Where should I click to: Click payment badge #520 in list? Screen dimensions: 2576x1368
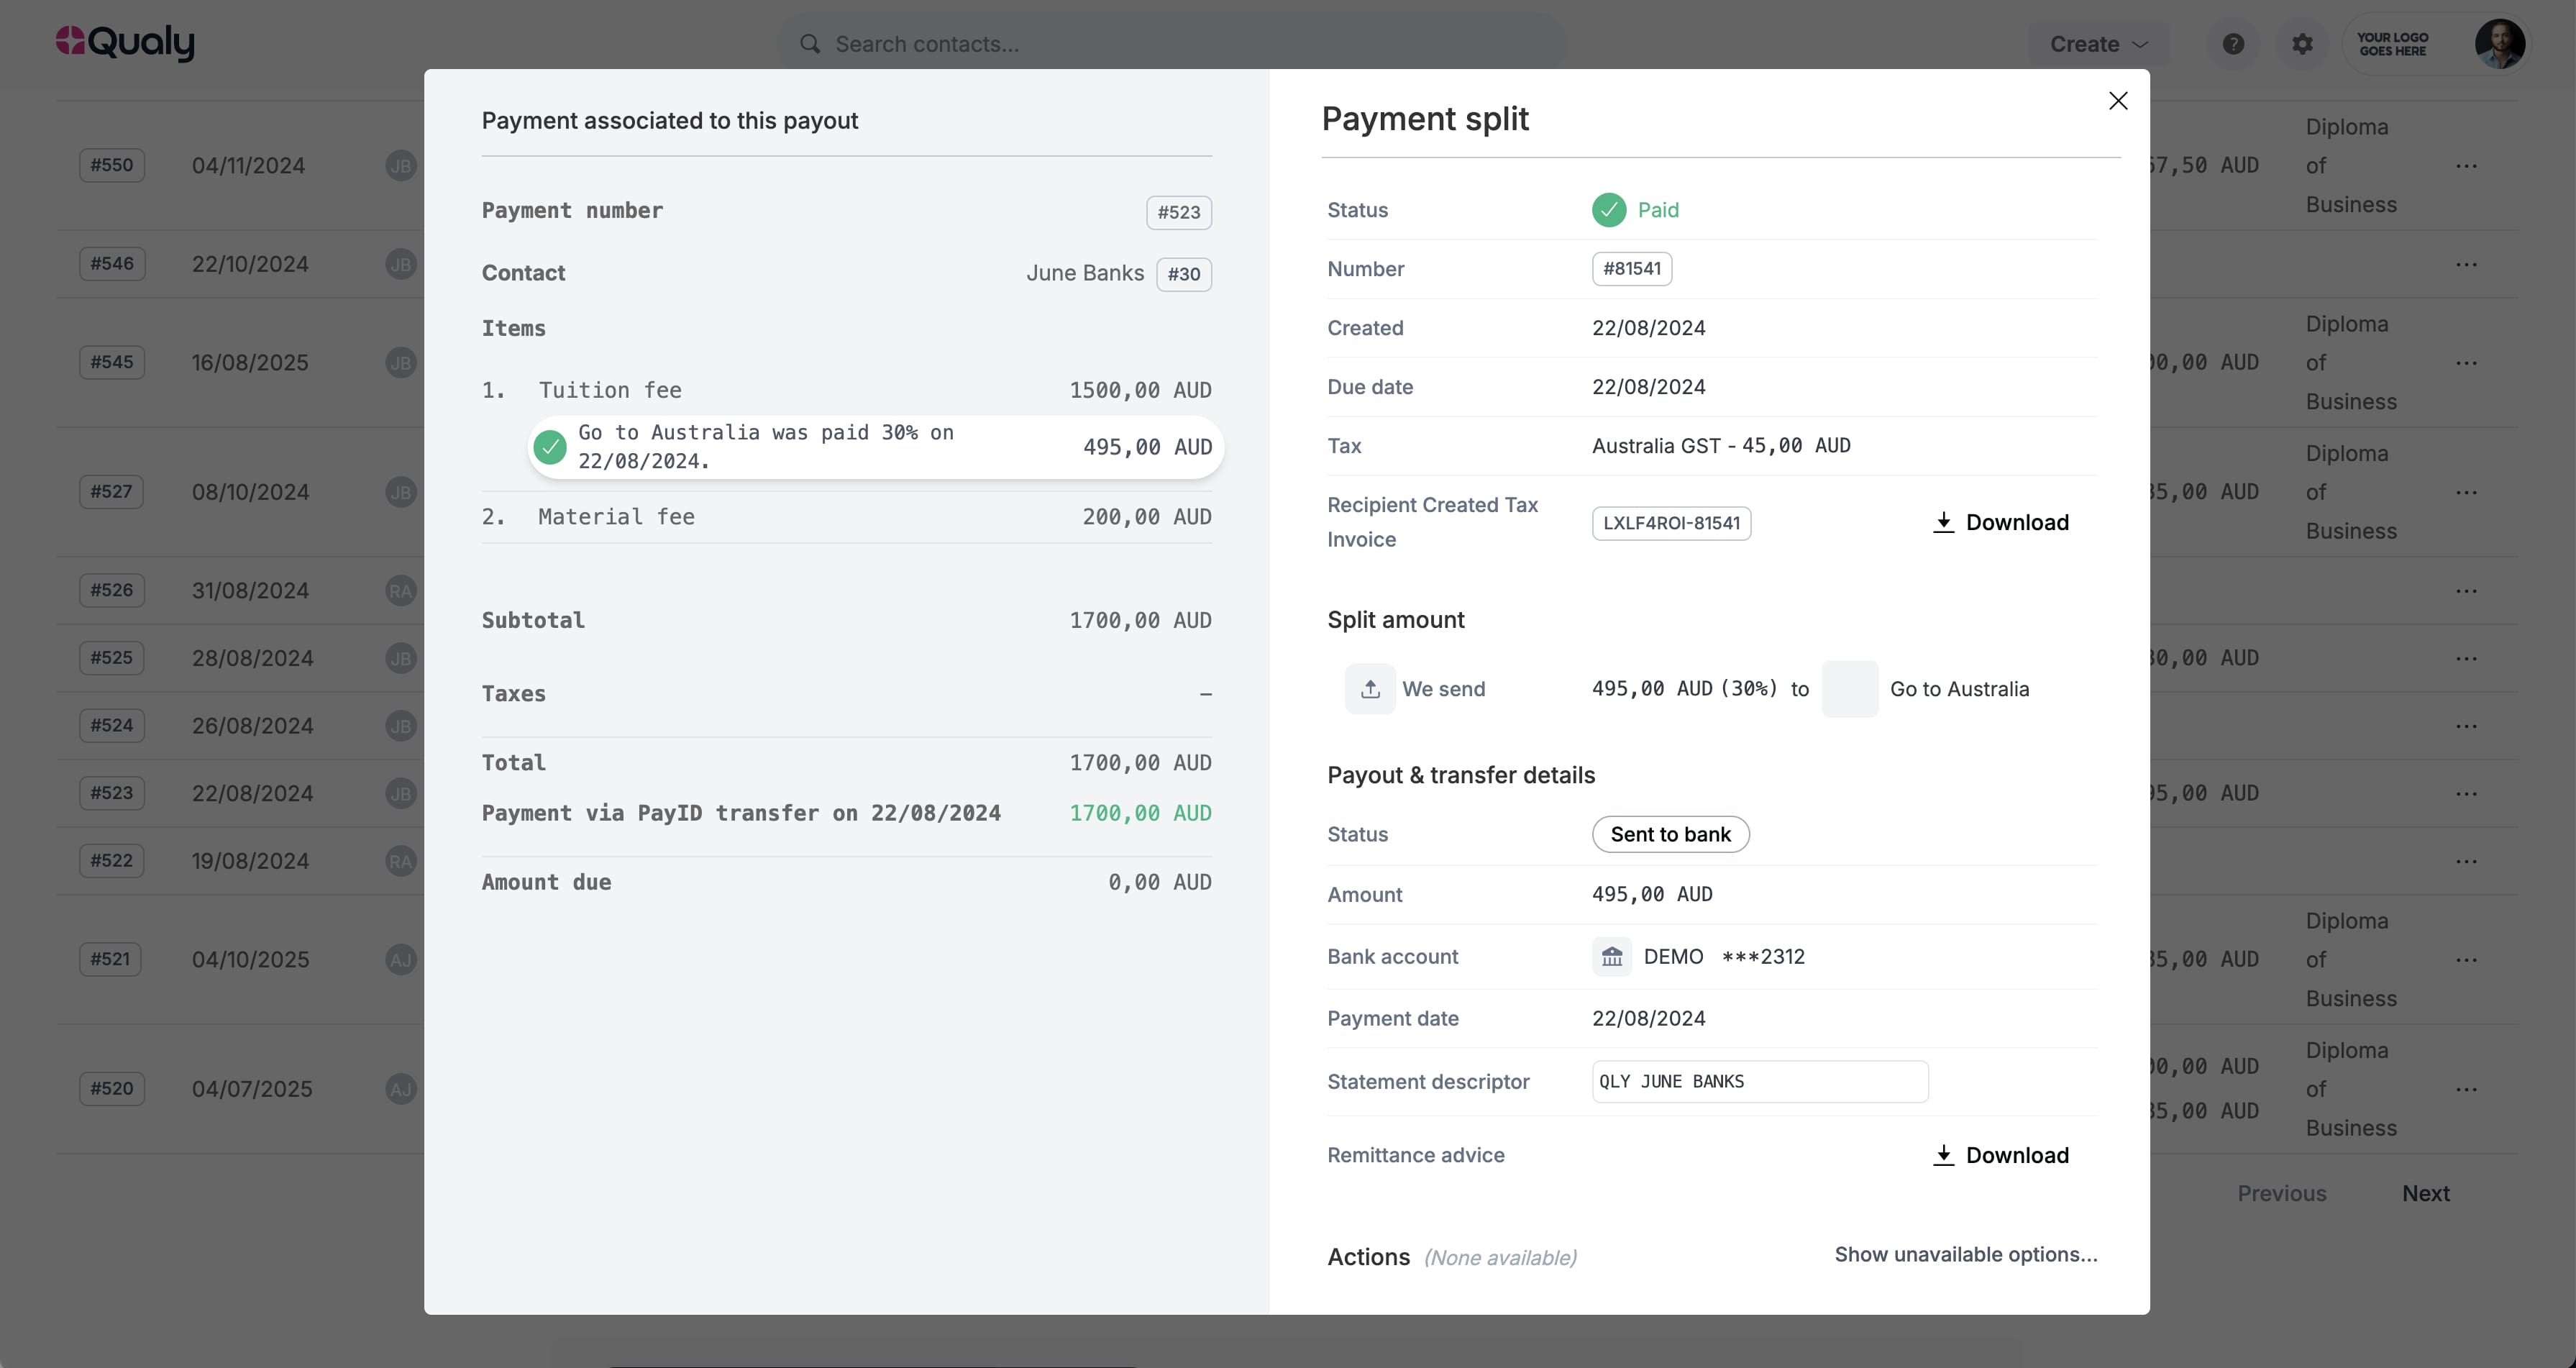click(112, 1088)
